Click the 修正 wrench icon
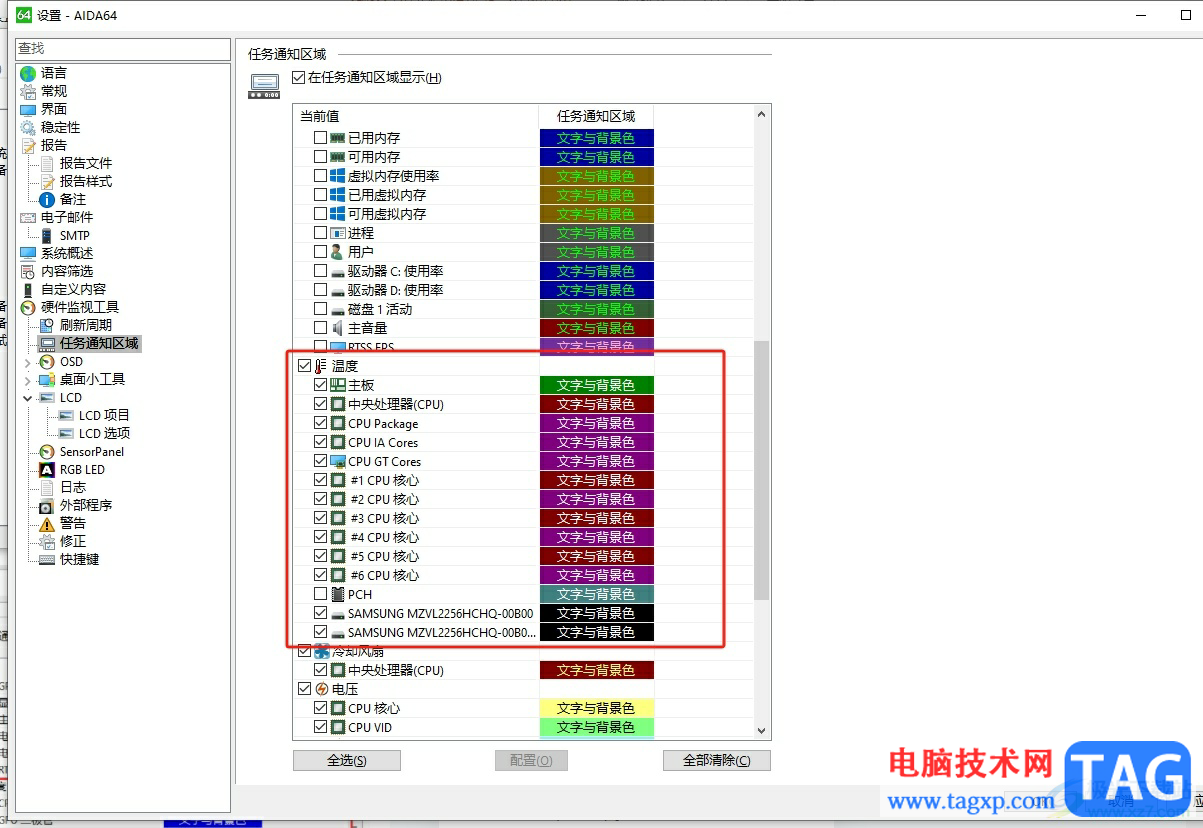Viewport: 1203px width, 828px height. pyautogui.click(x=47, y=541)
